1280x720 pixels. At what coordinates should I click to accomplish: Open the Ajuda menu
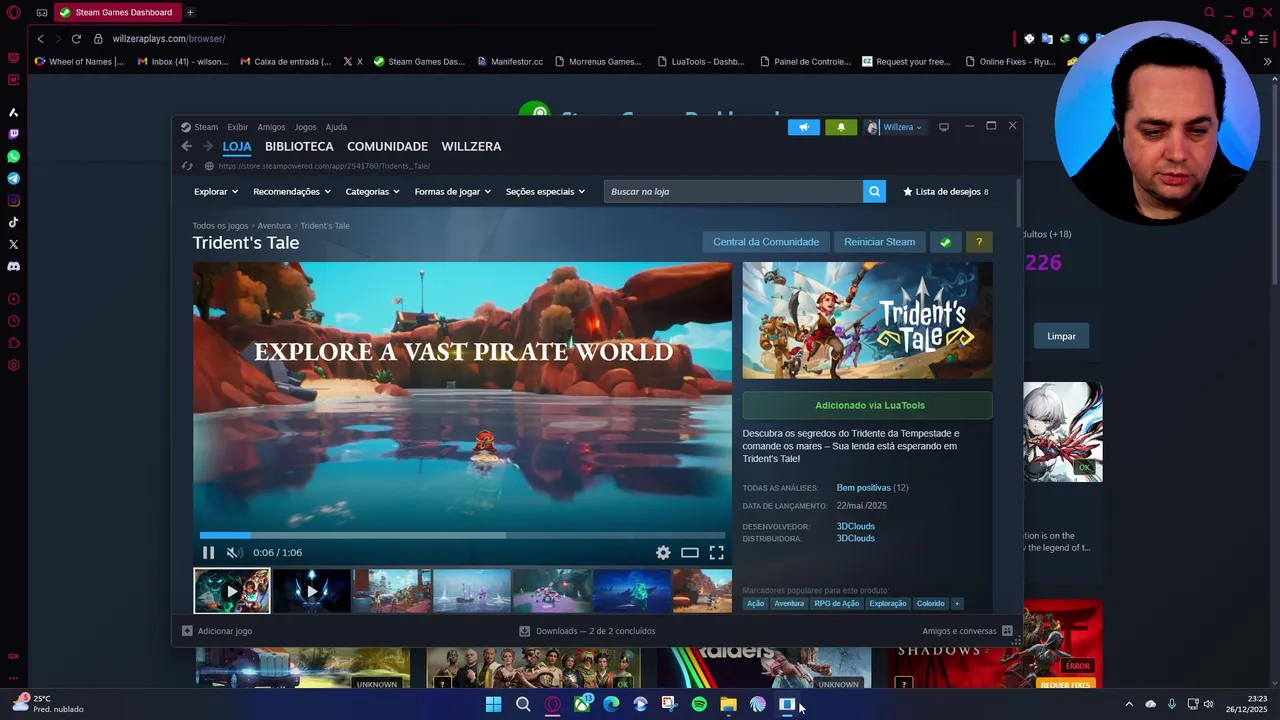click(x=336, y=127)
